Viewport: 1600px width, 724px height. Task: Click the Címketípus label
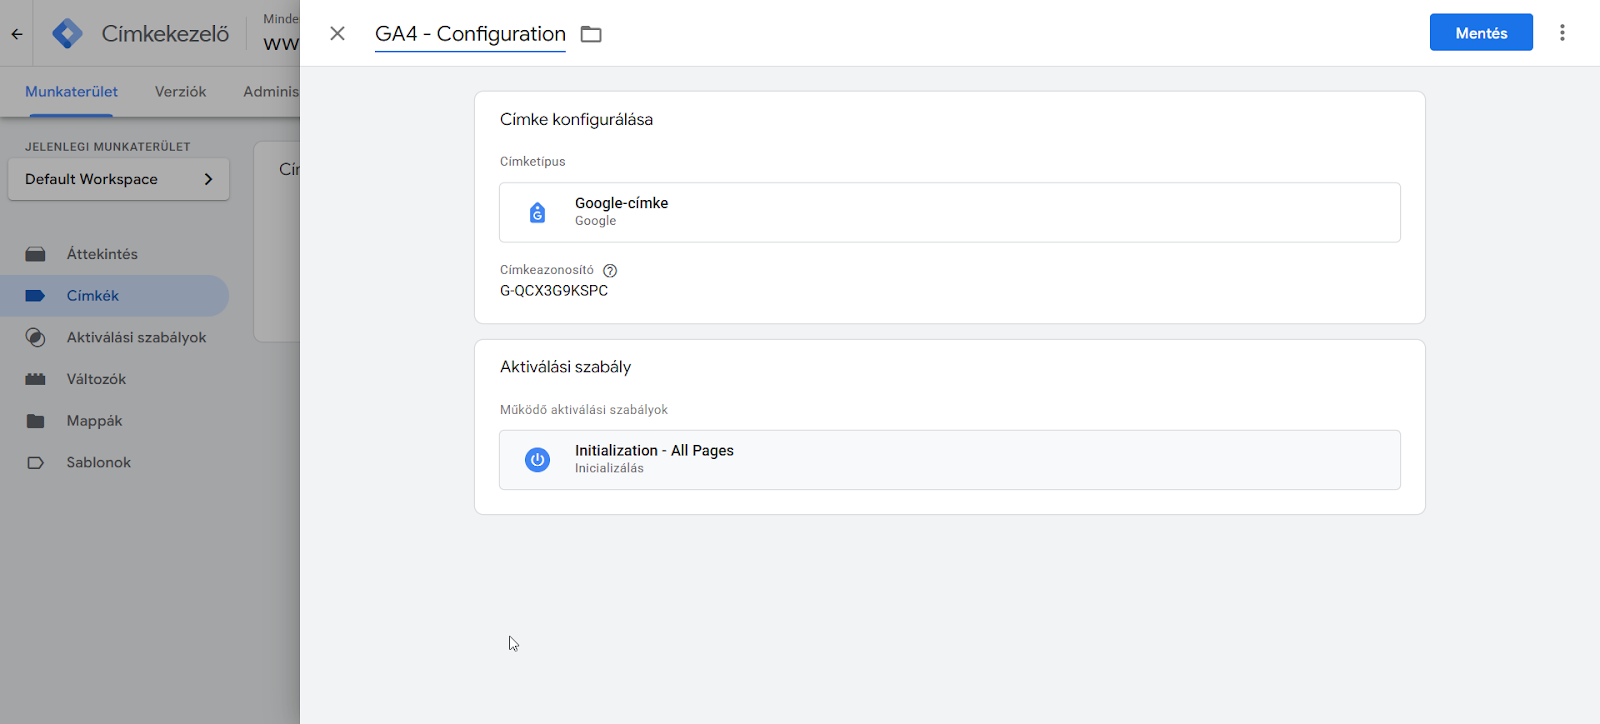coord(532,161)
